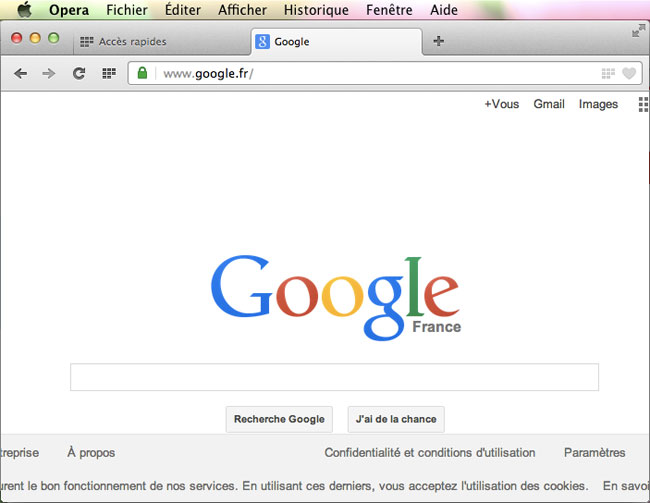The width and height of the screenshot is (650, 503).
Task: Switch to the Accès rapides tab
Action: click(x=162, y=41)
